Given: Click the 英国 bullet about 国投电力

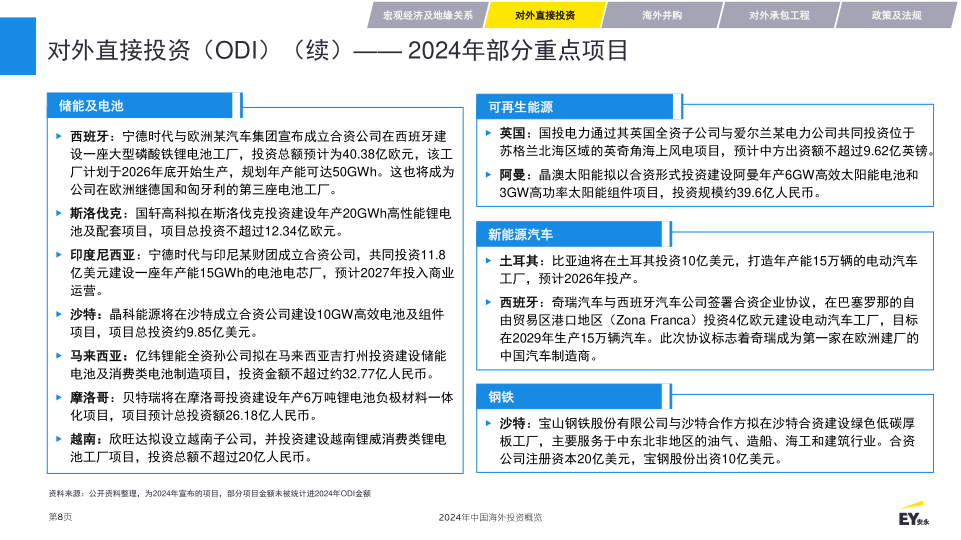Looking at the screenshot, I should (716, 142).
